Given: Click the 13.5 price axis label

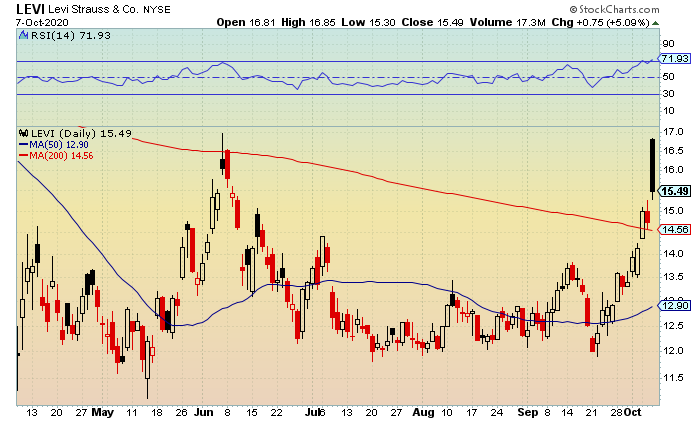Looking at the screenshot, I should tap(673, 277).
